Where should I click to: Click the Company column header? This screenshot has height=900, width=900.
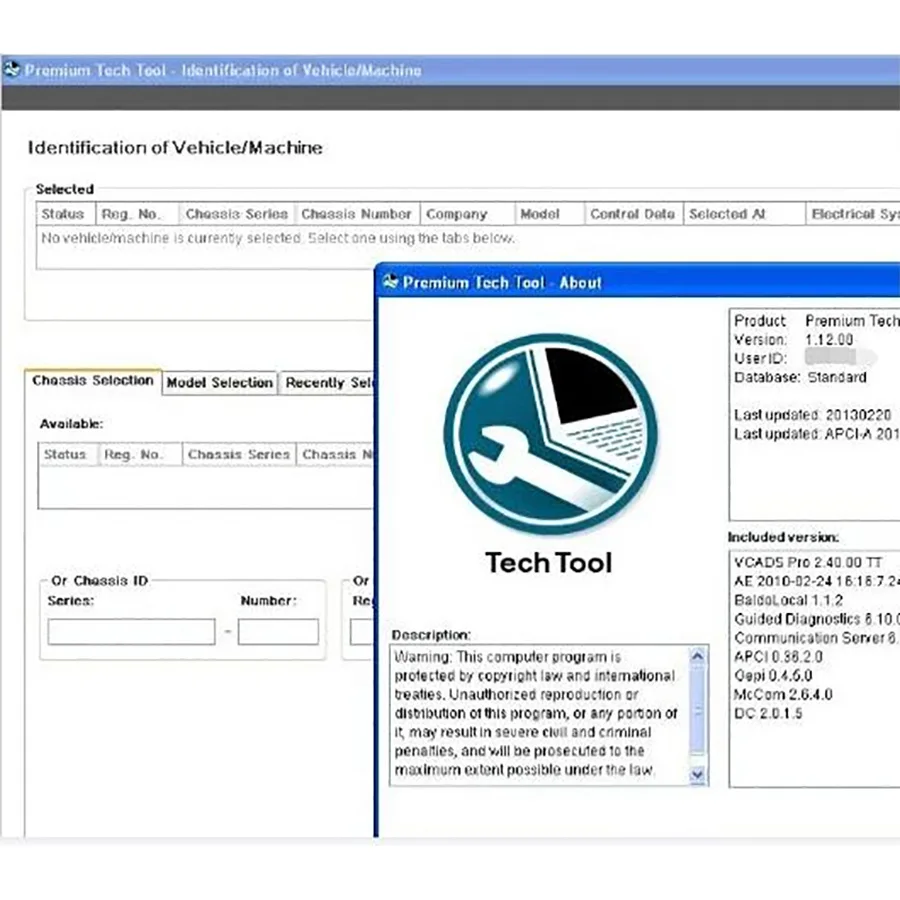467,214
